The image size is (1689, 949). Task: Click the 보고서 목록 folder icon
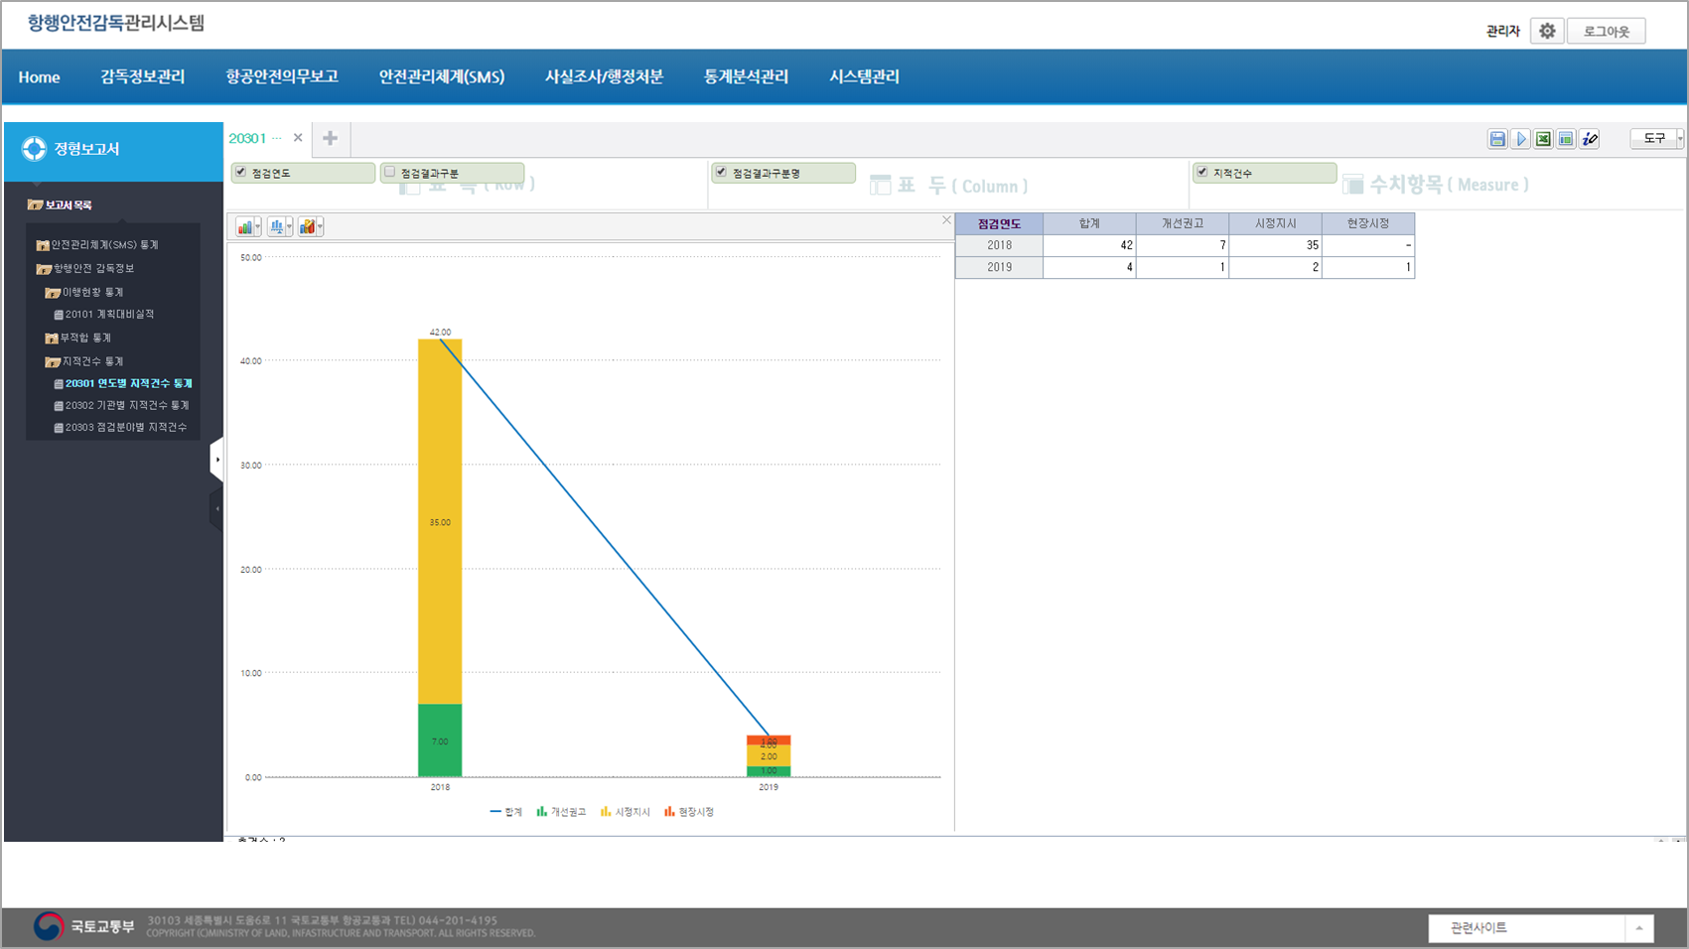[35, 205]
